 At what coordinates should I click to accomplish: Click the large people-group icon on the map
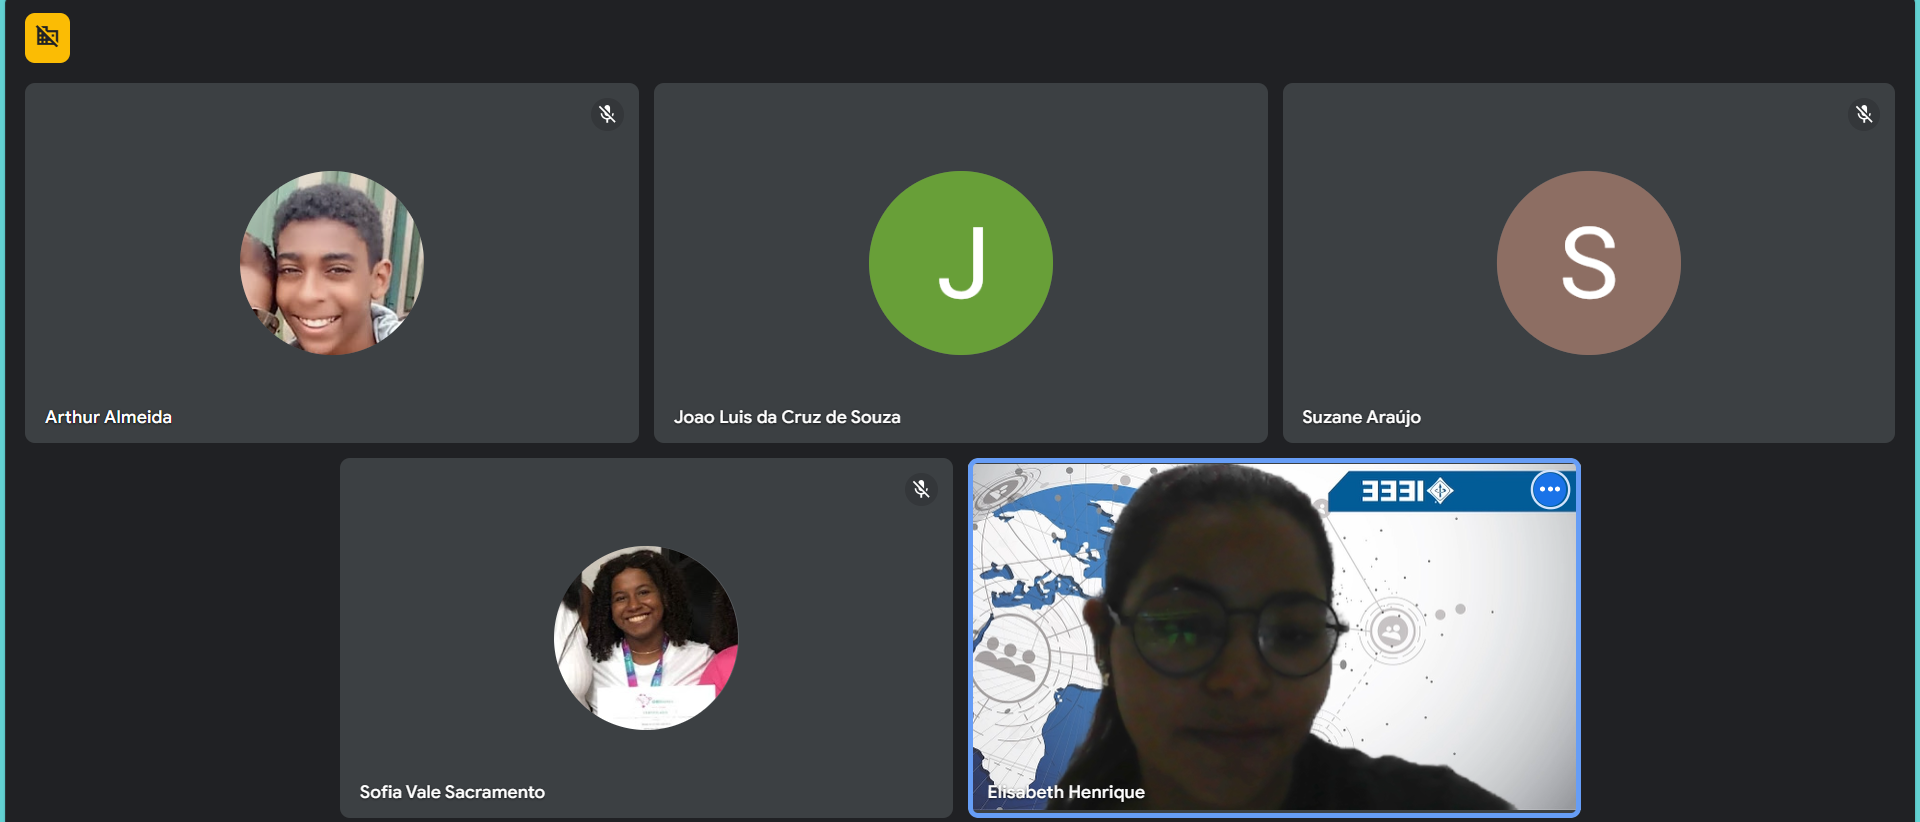1010,660
